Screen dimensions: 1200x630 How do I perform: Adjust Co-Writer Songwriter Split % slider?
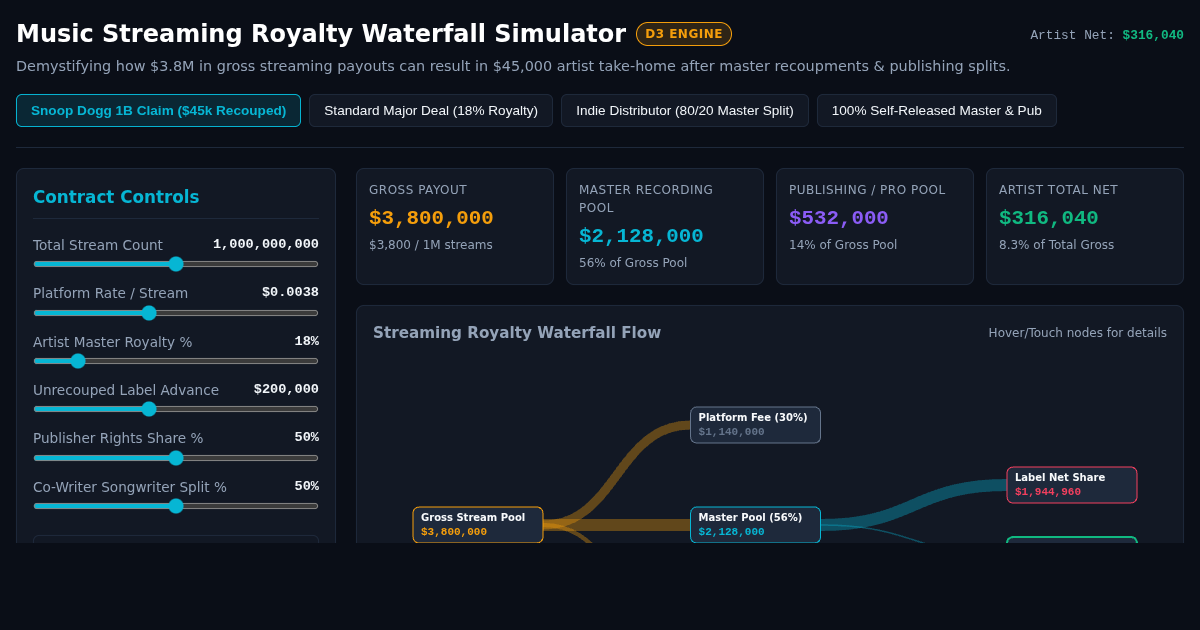[176, 506]
